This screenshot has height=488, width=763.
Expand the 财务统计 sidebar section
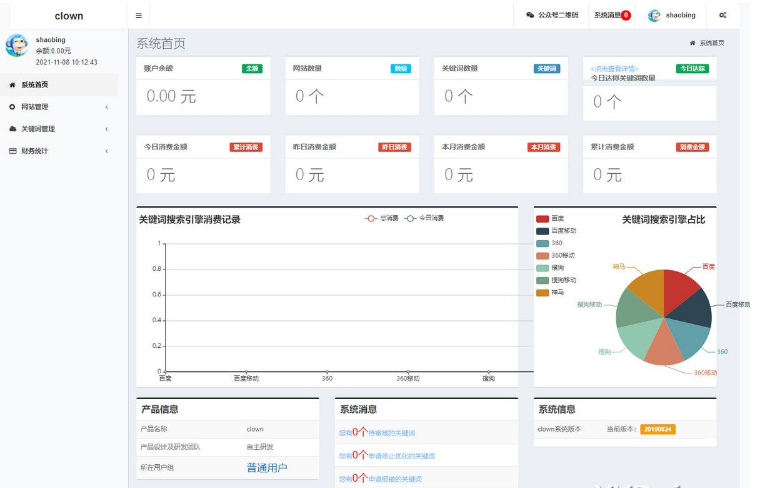tap(59, 151)
